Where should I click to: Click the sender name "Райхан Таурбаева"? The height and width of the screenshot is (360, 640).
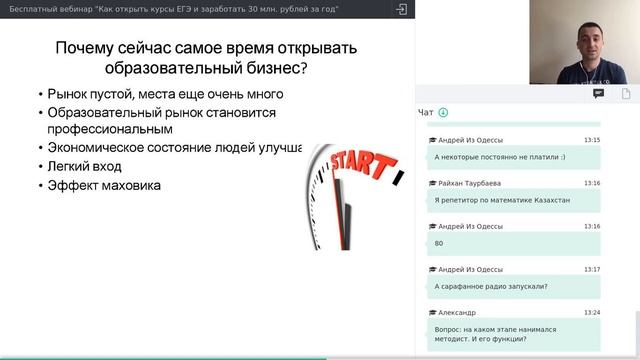coord(469,183)
